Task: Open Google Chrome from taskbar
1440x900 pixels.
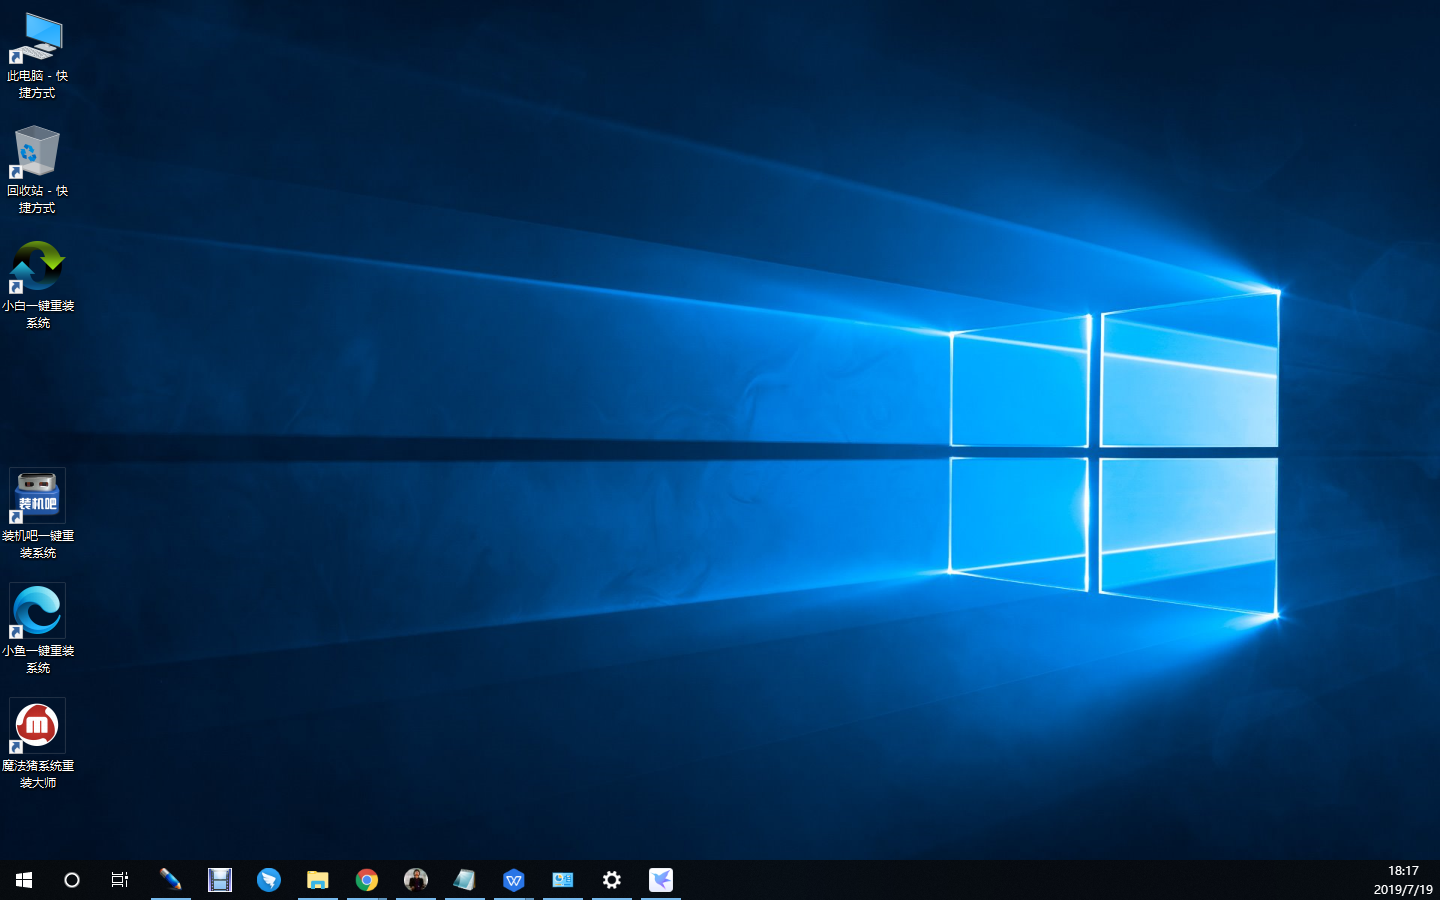Action: coord(367,880)
